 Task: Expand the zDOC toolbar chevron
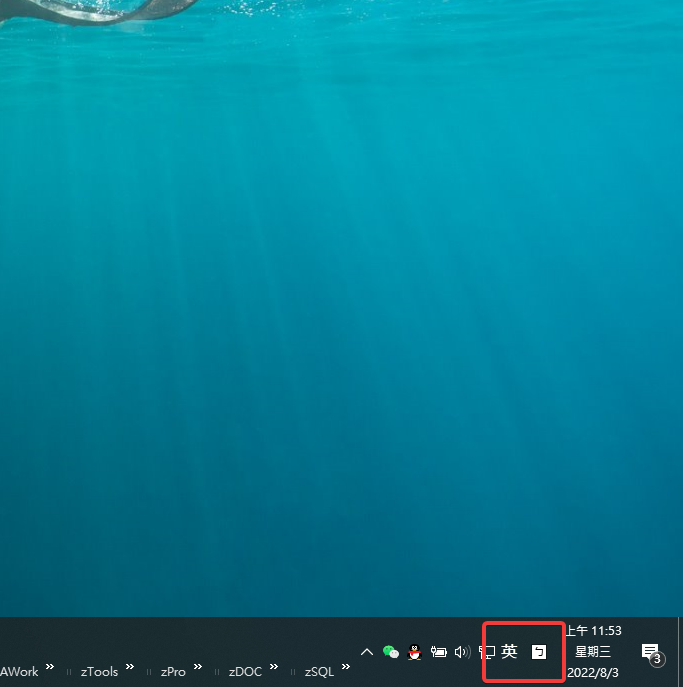[x=274, y=667]
